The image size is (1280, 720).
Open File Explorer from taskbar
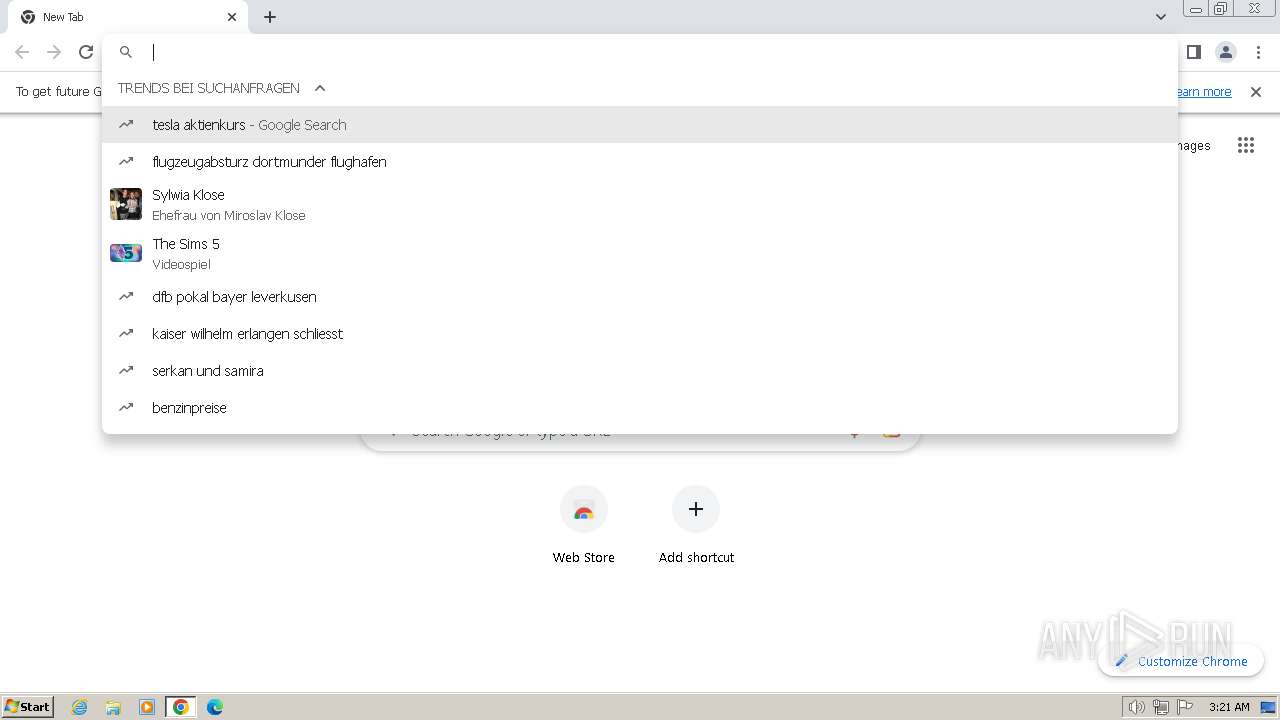[113, 707]
